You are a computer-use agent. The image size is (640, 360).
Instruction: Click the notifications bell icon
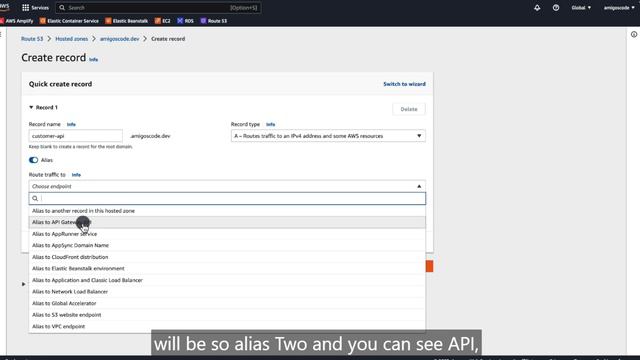[x=537, y=7]
